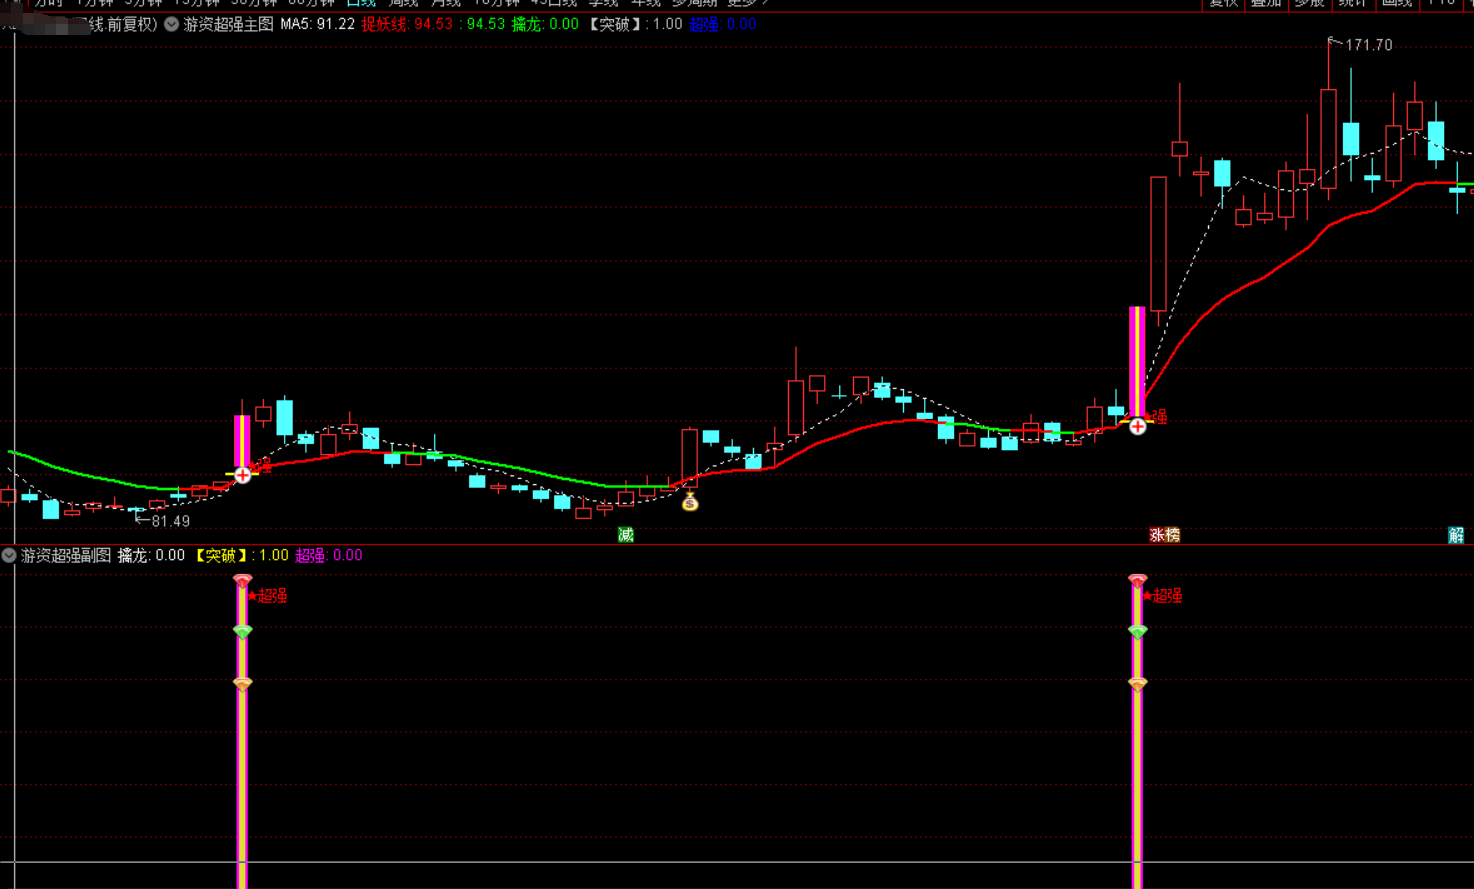Click the right green diamond in sub-chart
Image resolution: width=1474 pixels, height=889 pixels.
[x=1138, y=631]
